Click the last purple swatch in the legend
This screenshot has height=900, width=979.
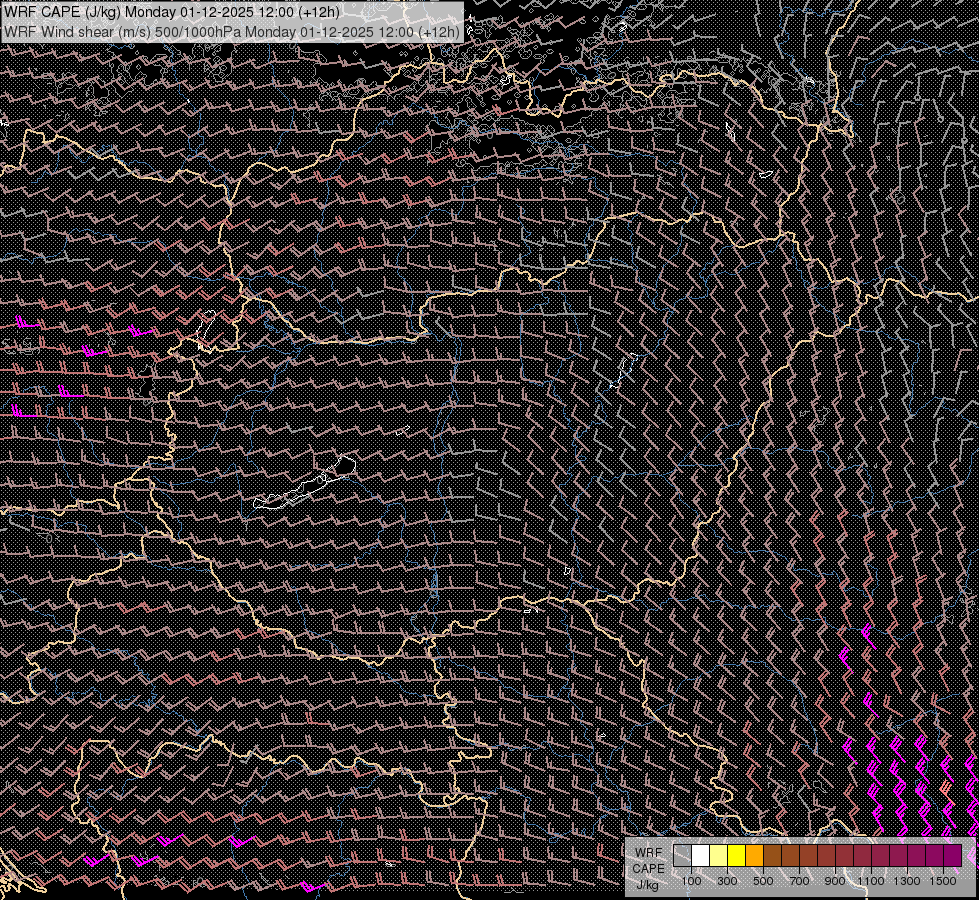click(952, 855)
